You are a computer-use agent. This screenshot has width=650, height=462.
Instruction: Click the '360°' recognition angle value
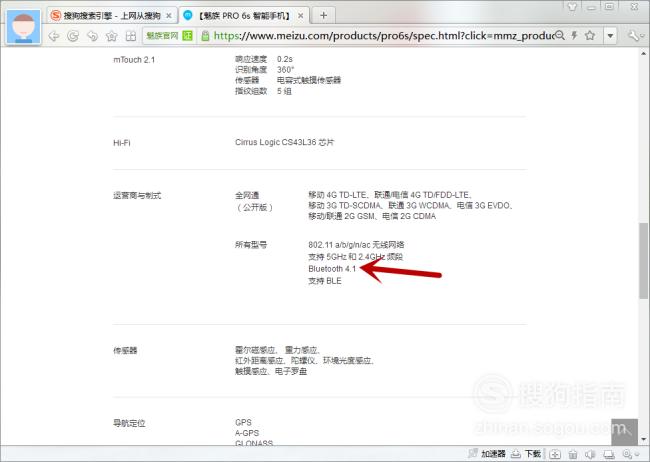[285, 69]
